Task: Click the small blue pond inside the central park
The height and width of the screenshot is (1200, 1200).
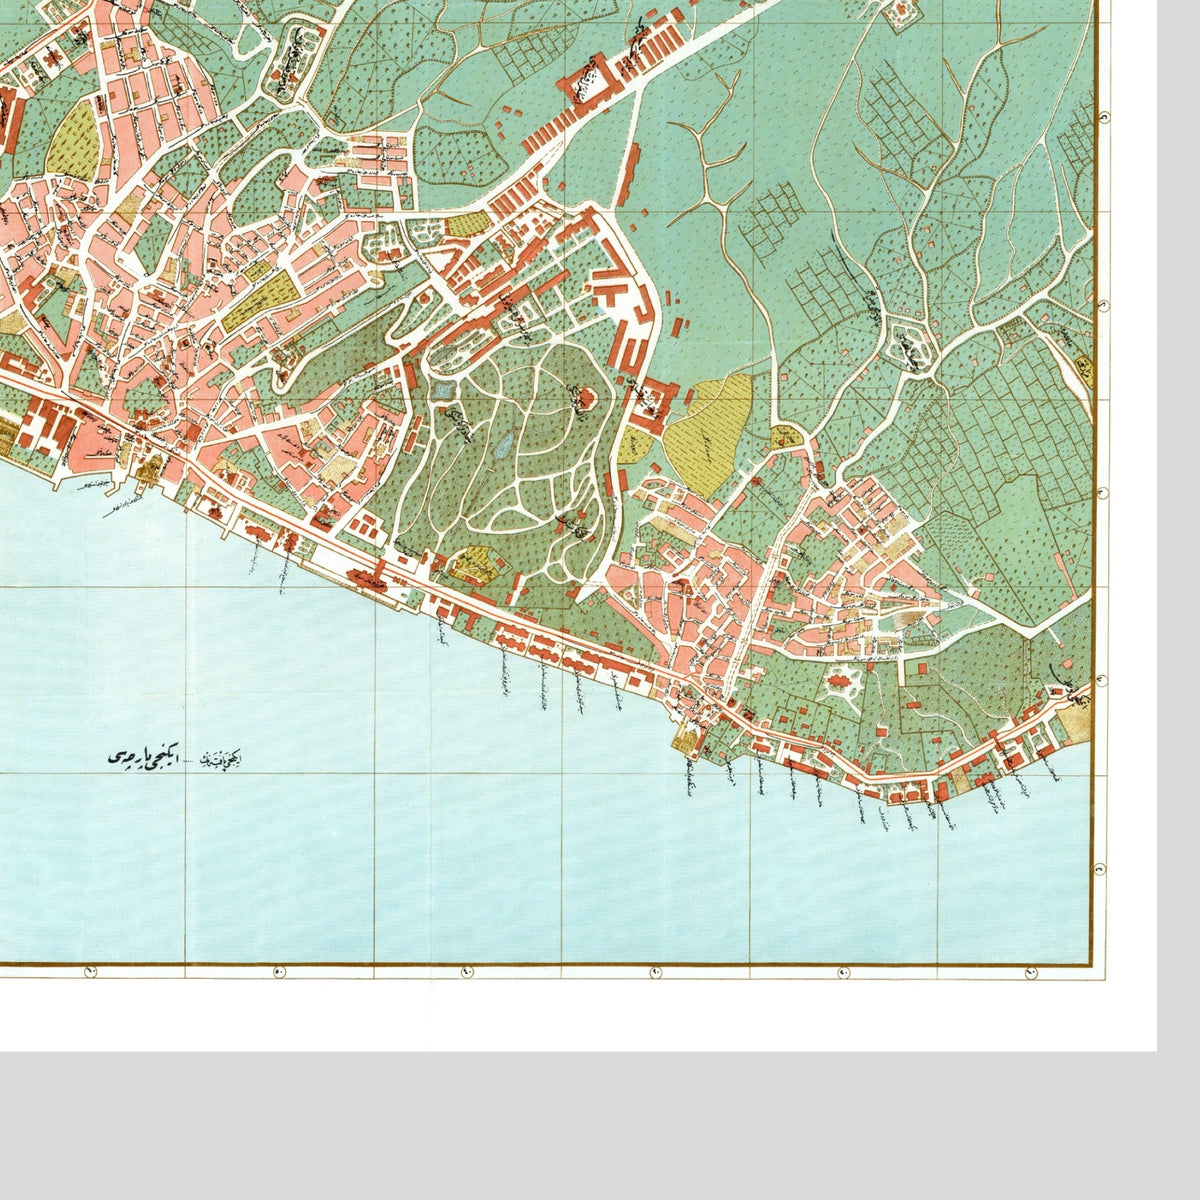Action: [x=505, y=444]
